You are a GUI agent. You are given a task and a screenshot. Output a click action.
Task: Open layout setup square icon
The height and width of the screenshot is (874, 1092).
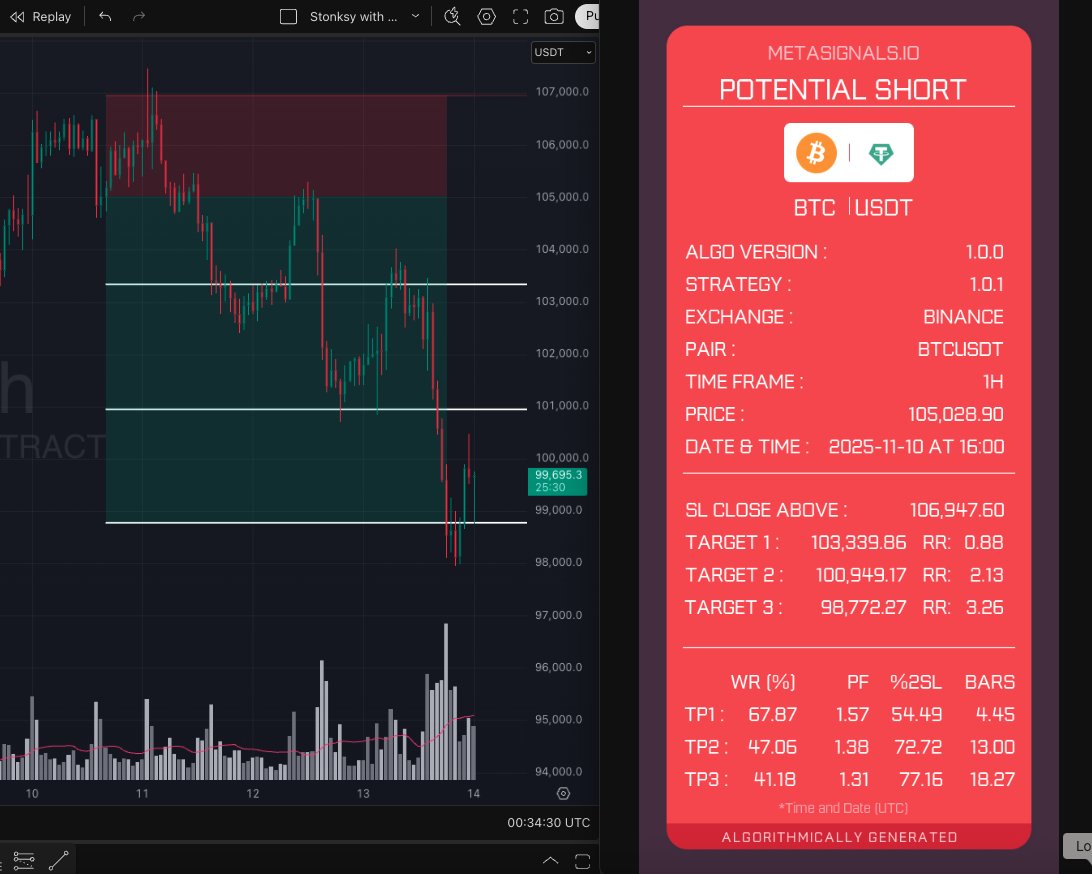(288, 17)
